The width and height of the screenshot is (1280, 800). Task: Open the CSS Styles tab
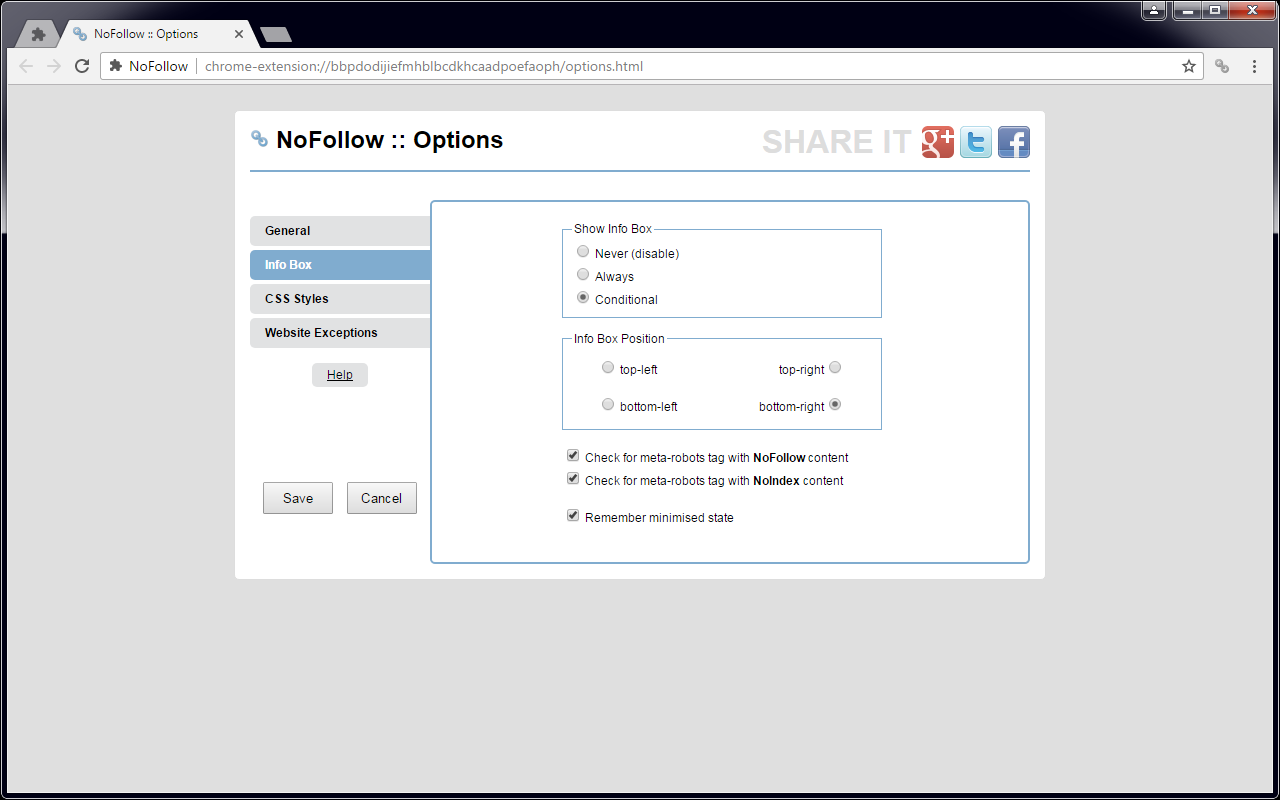(x=340, y=299)
